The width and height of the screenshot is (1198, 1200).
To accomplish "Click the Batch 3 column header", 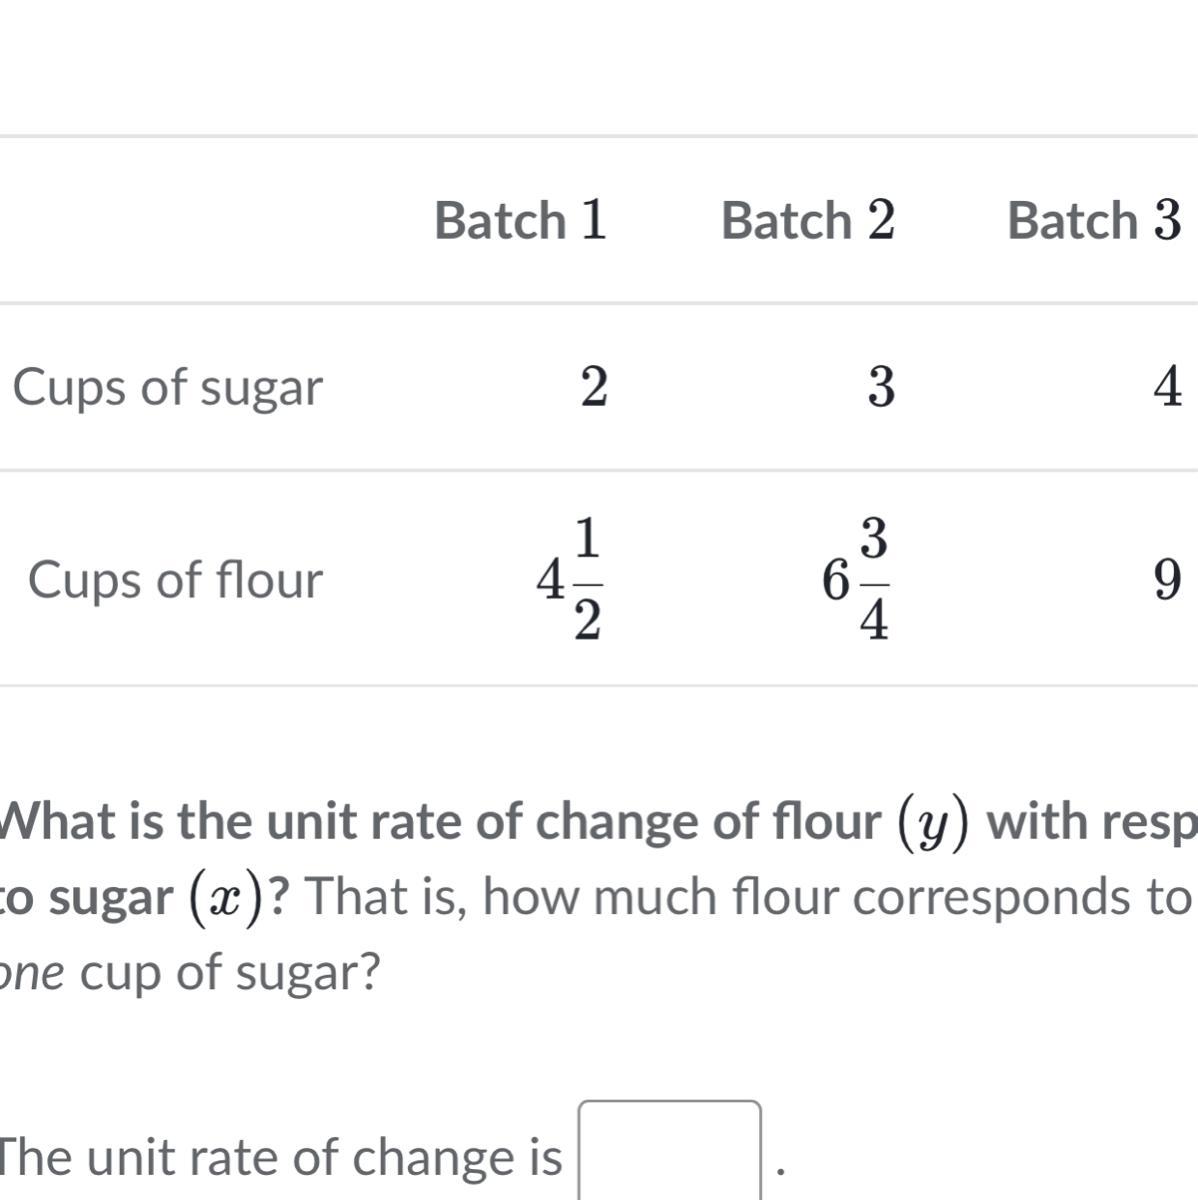I will [1094, 221].
